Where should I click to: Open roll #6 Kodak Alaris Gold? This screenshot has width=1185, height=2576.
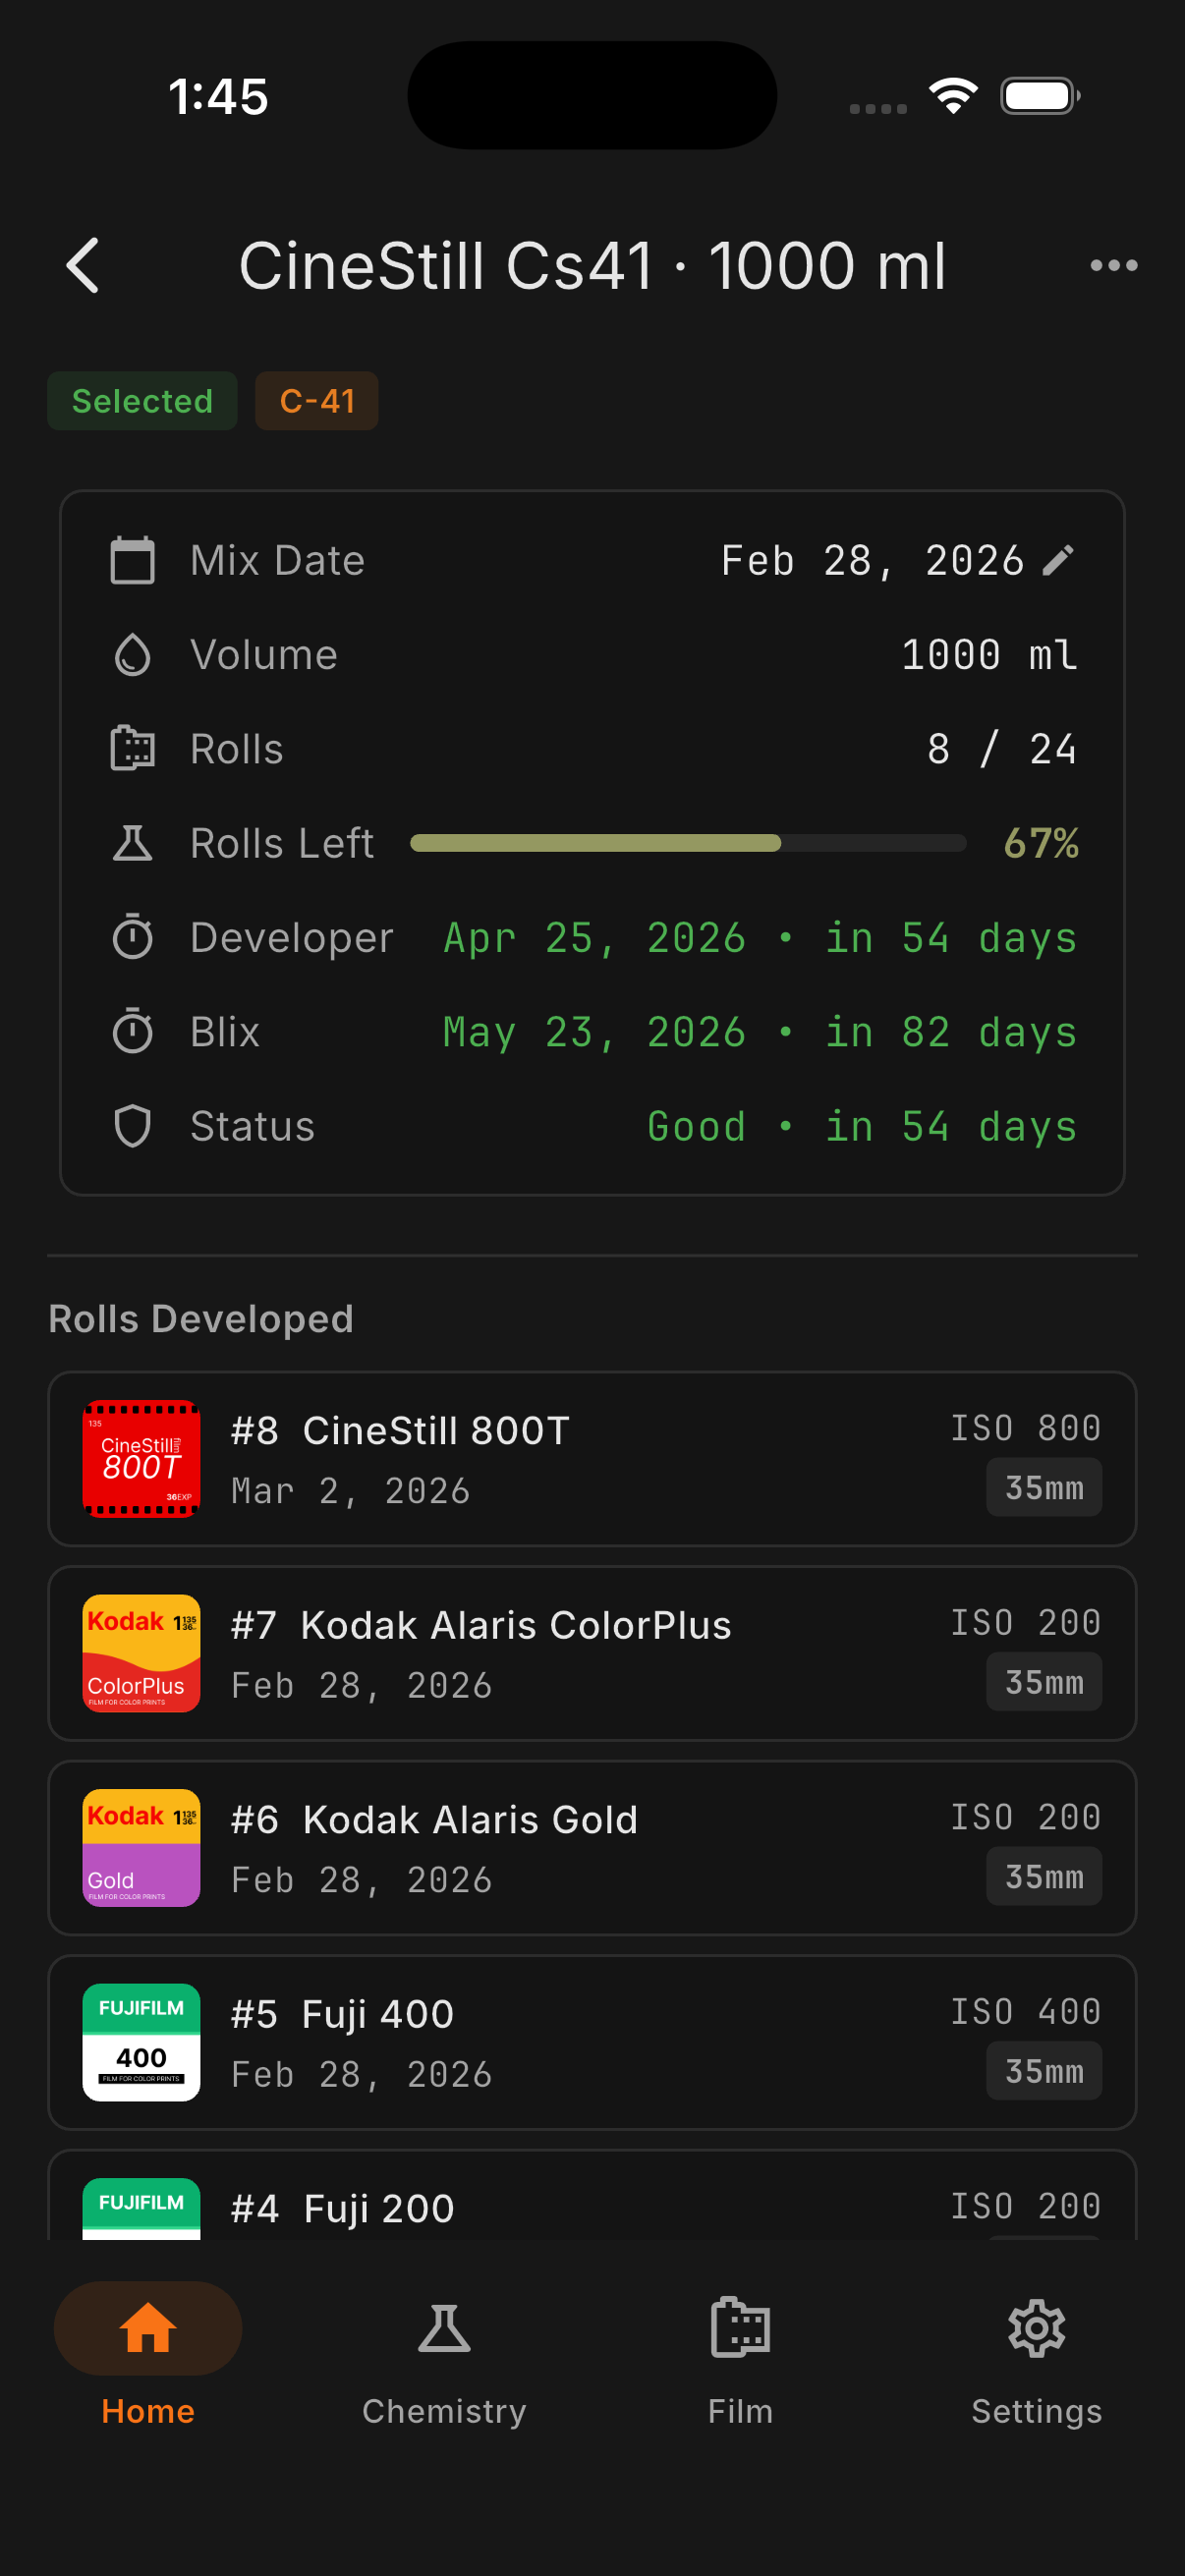click(592, 1848)
